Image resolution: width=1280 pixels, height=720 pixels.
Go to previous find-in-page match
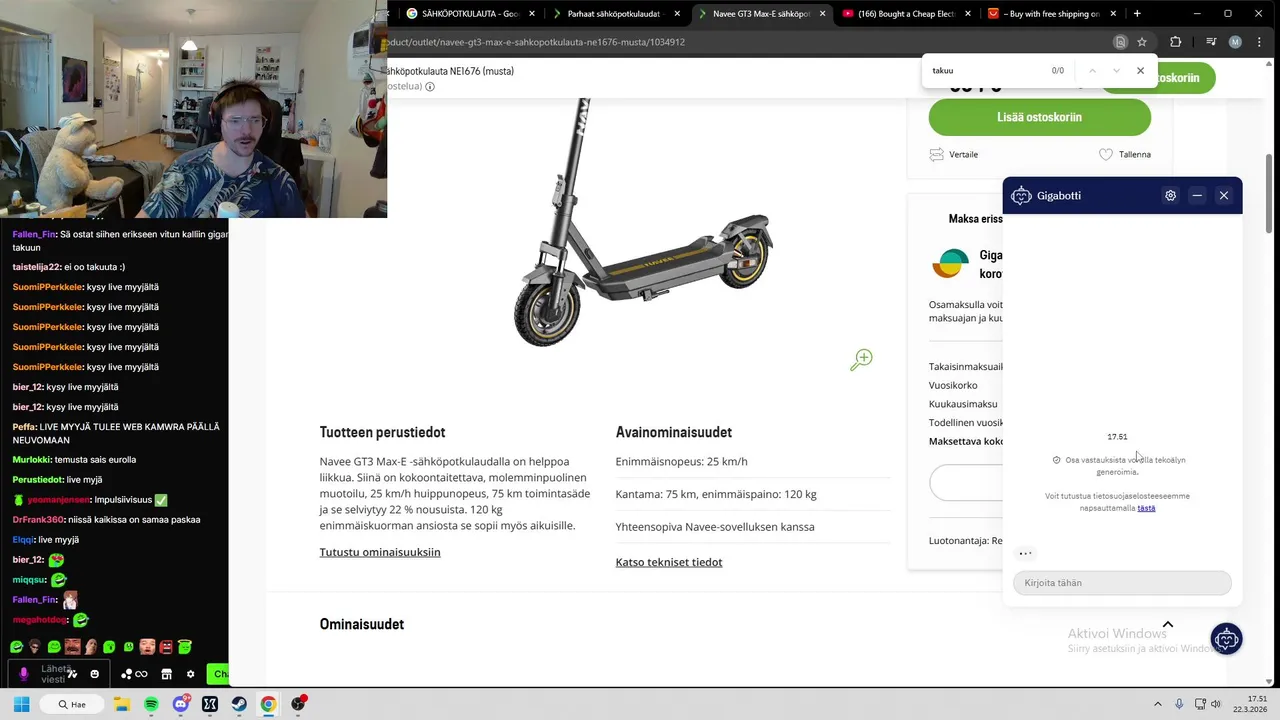coord(1092,71)
